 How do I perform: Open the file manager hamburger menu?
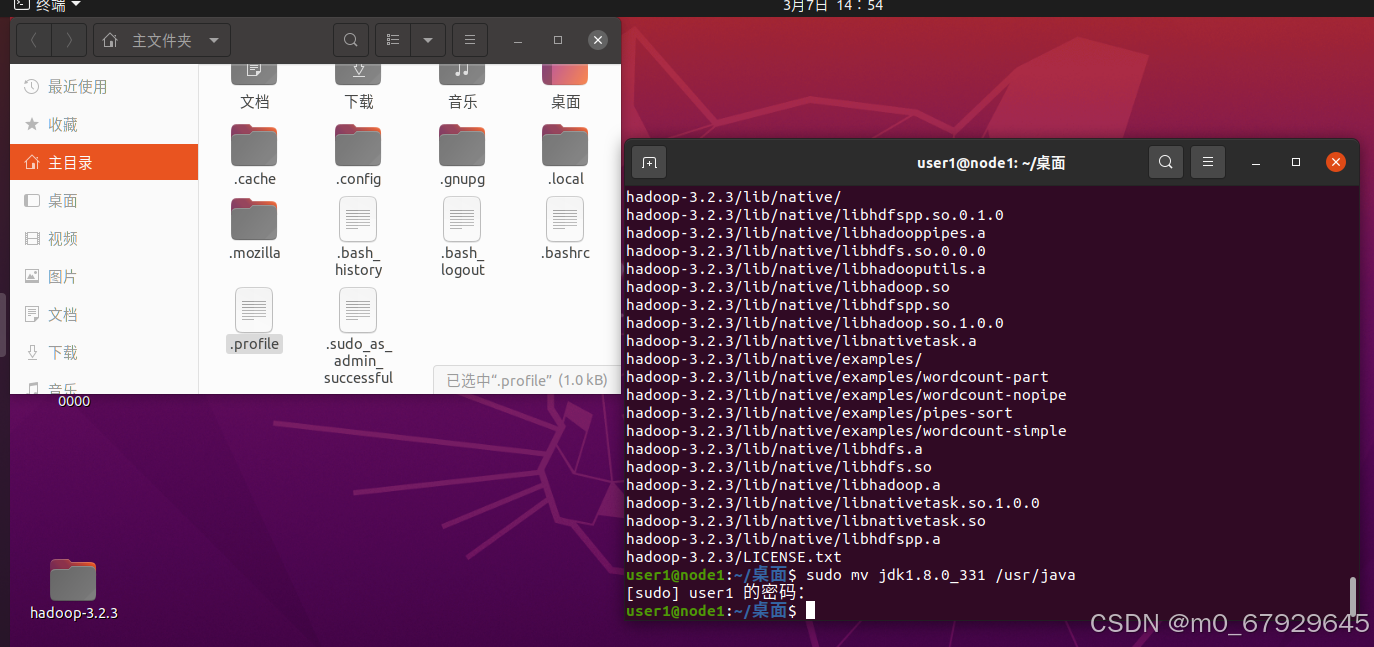point(470,40)
